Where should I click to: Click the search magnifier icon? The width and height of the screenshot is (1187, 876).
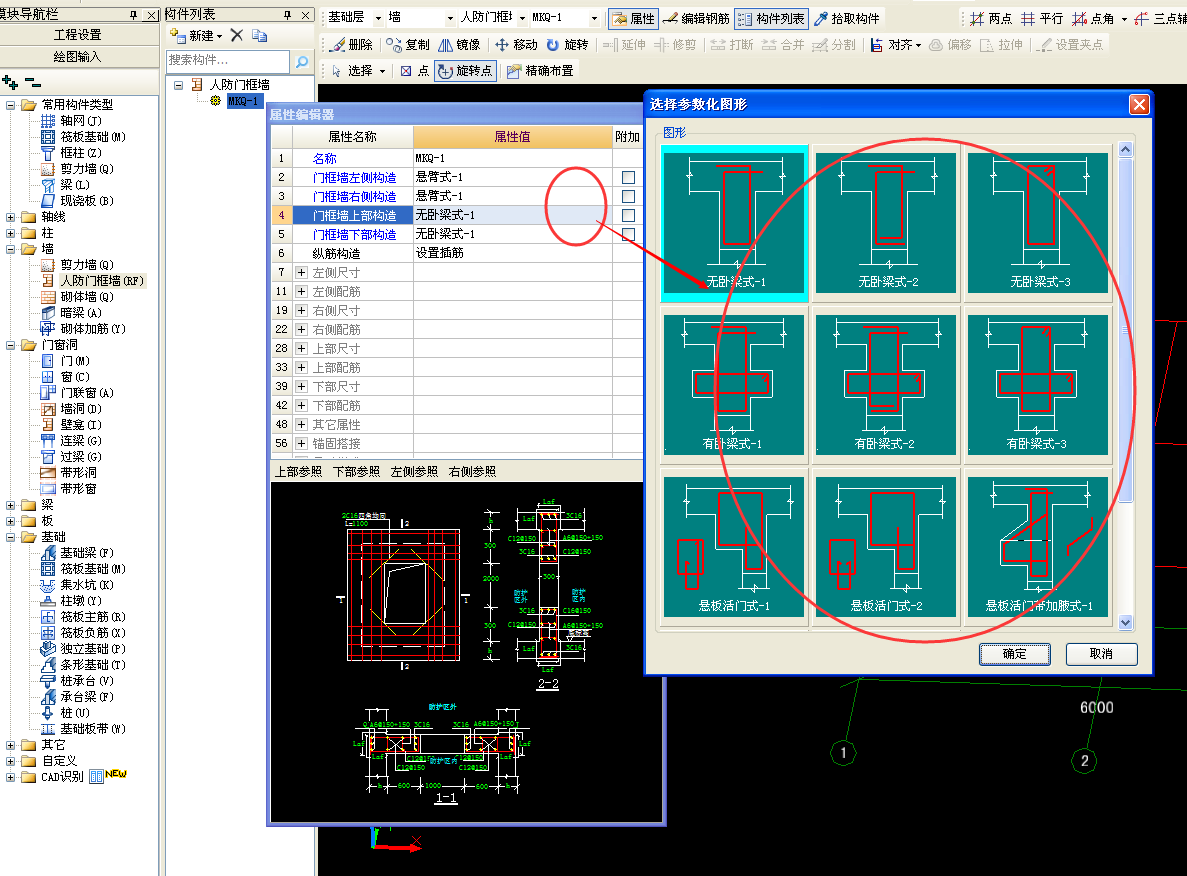pyautogui.click(x=301, y=61)
